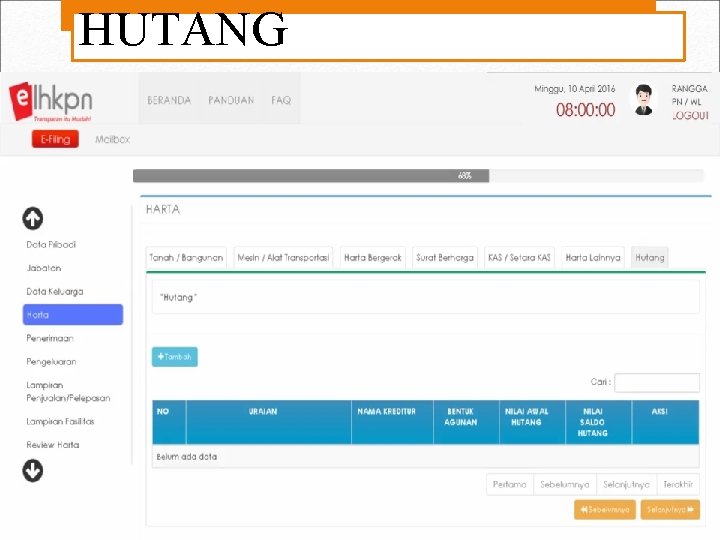Click the white Sebelumnya pagination button

tap(565, 484)
